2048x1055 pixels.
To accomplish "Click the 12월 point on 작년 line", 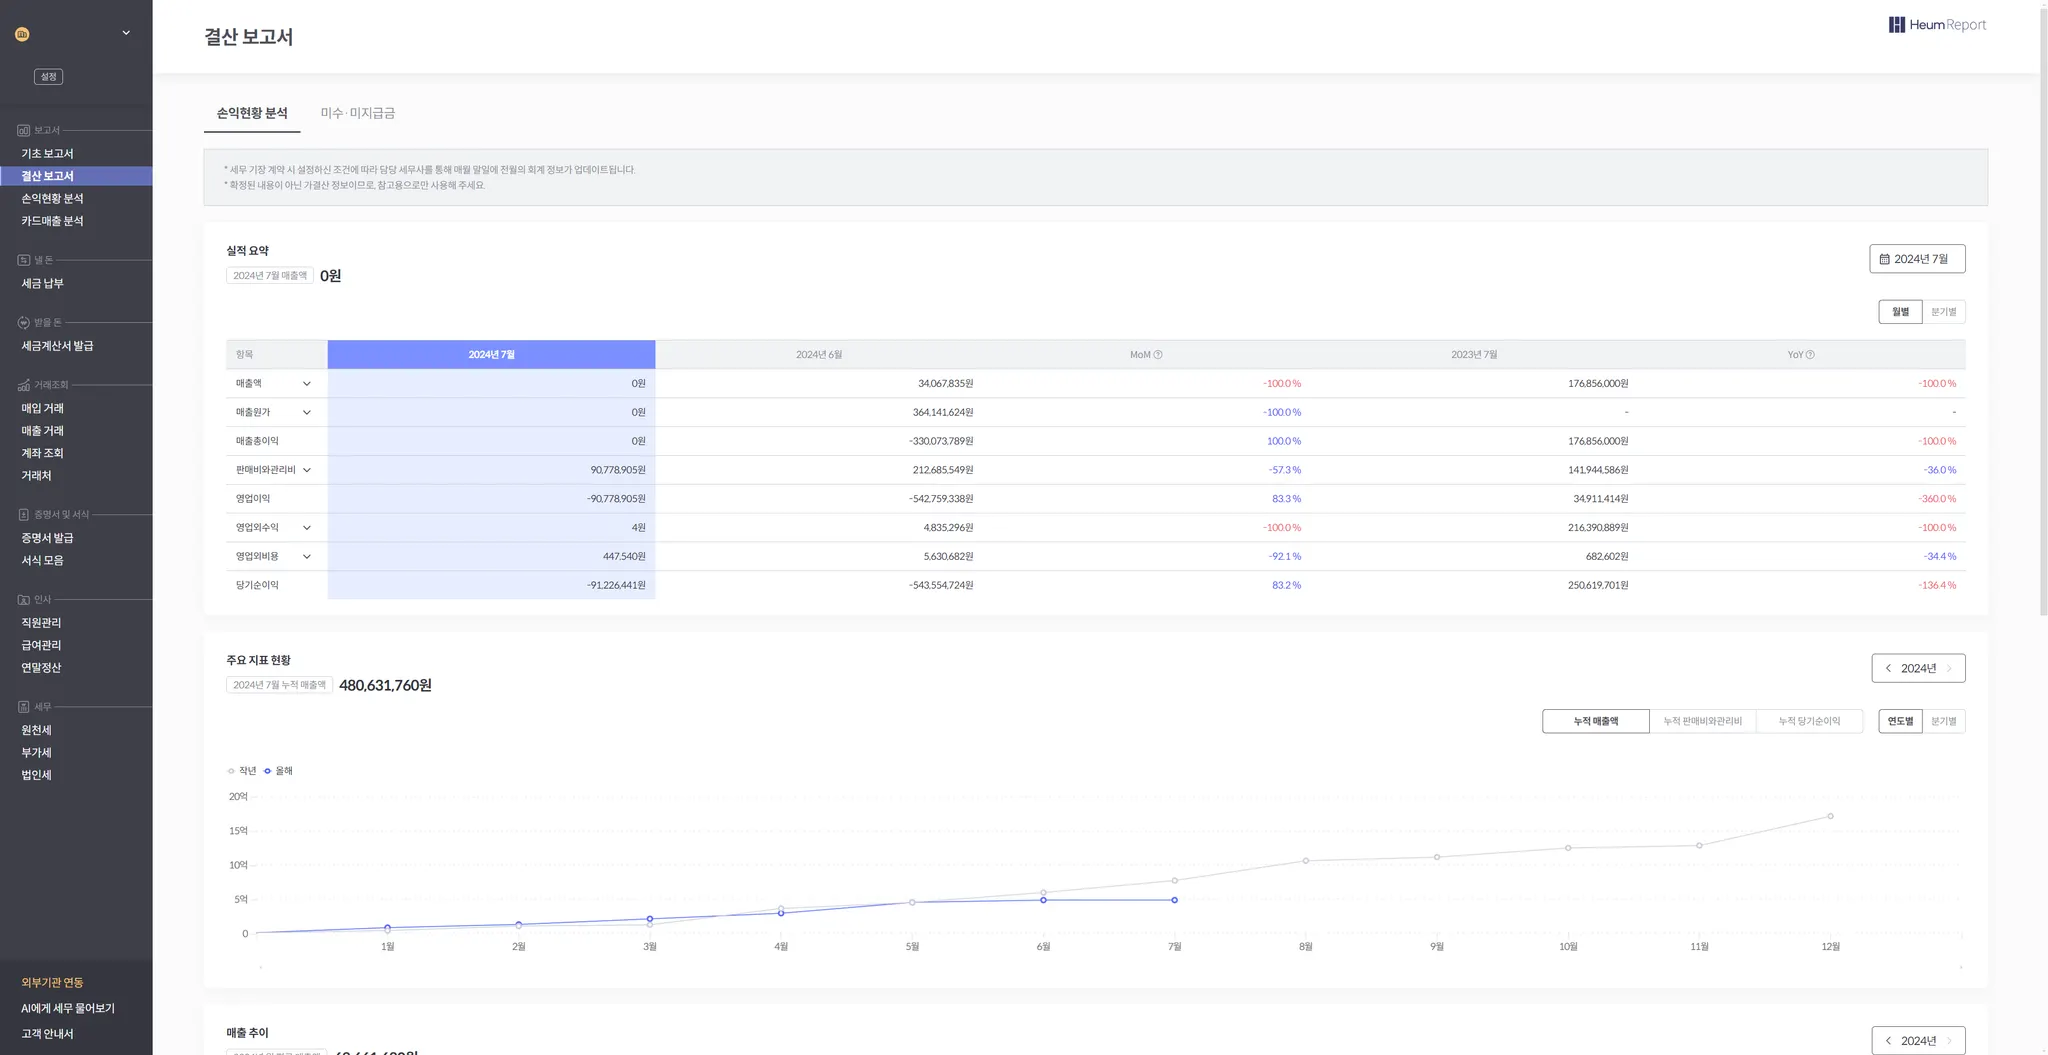I will pyautogui.click(x=1831, y=817).
